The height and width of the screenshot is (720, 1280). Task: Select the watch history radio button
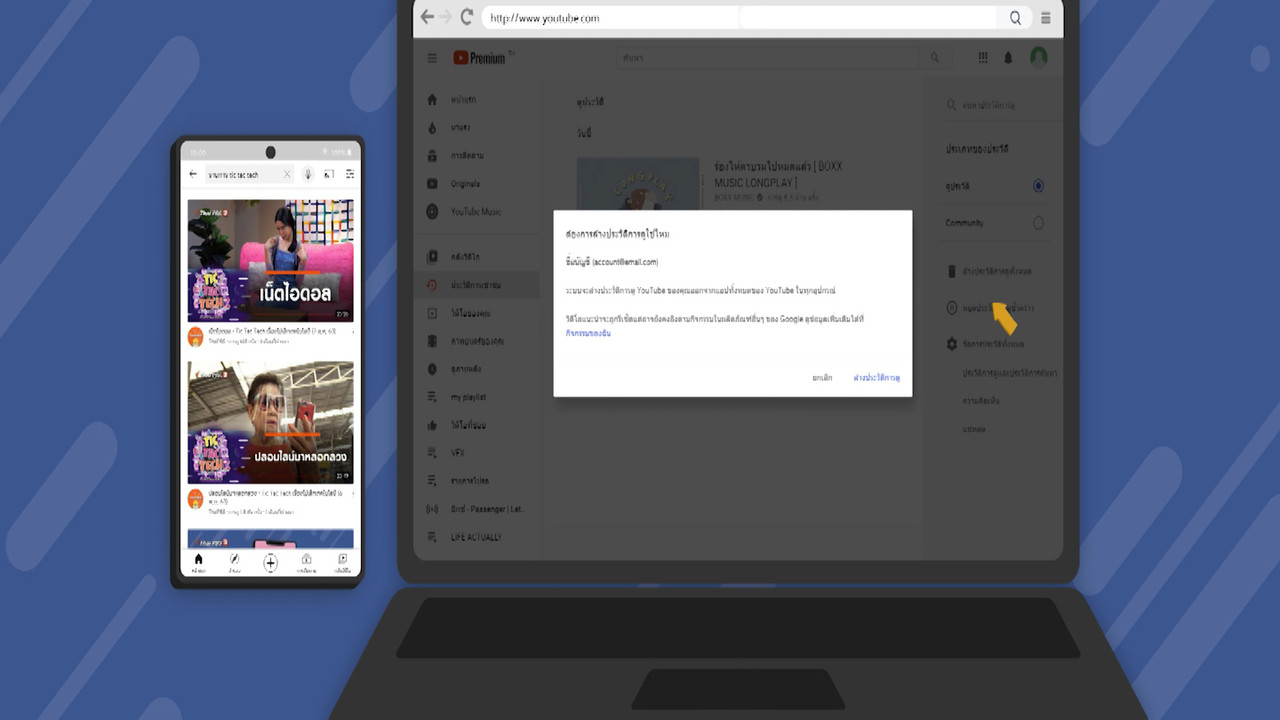click(x=1038, y=186)
